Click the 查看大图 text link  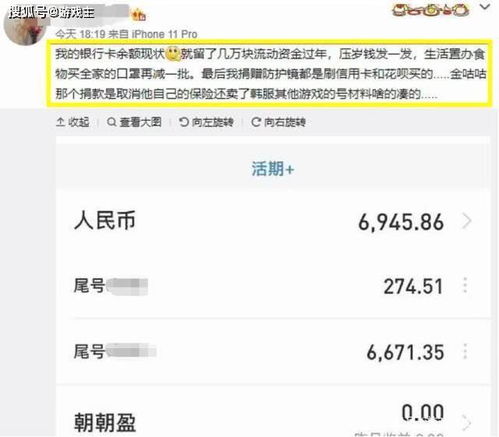tap(140, 122)
